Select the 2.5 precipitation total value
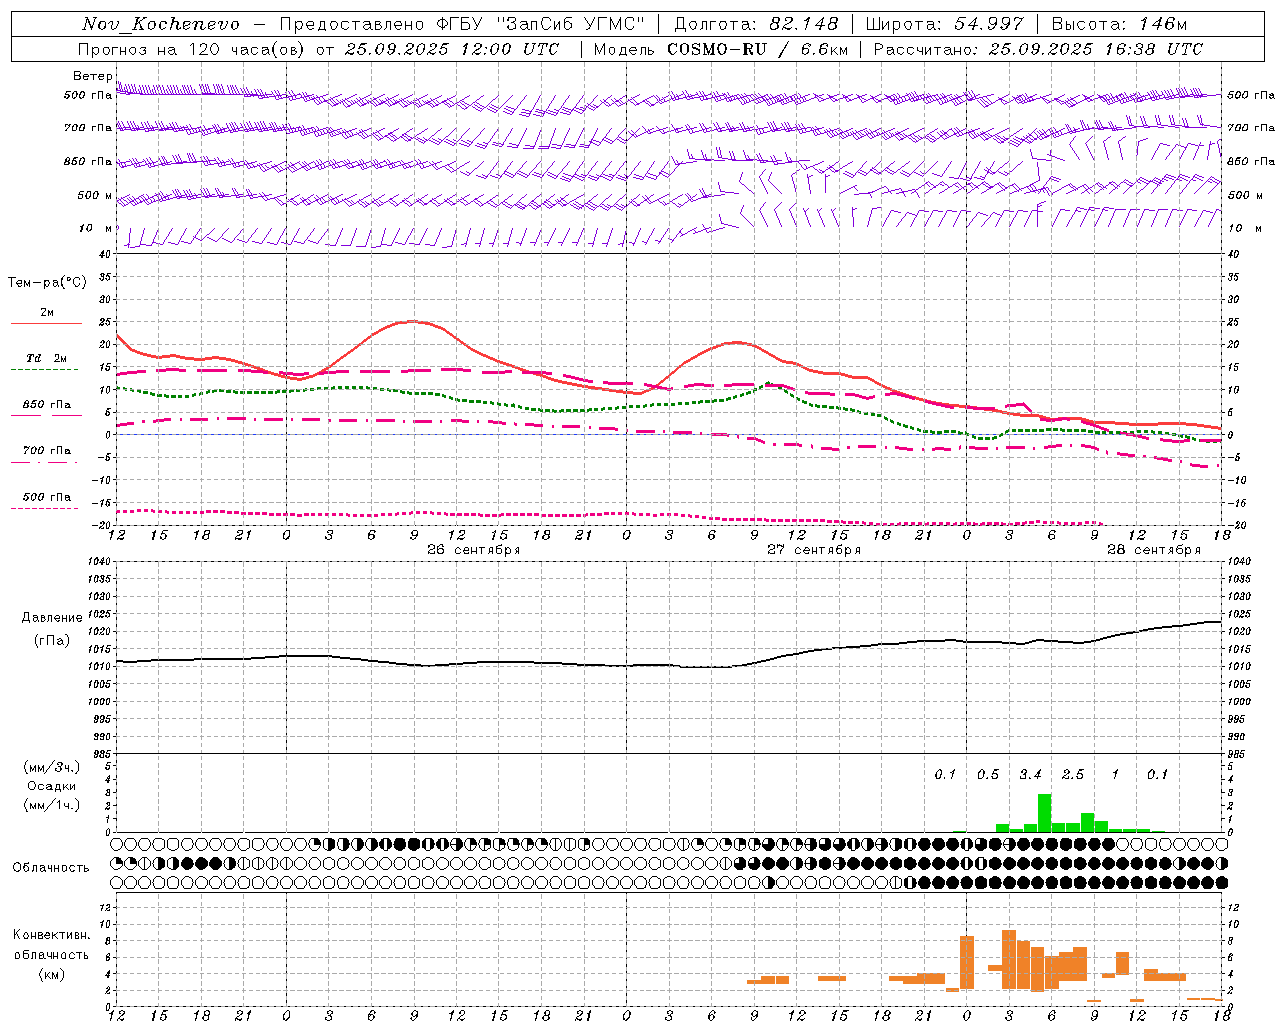The height and width of the screenshot is (1024, 1280). tap(1073, 775)
